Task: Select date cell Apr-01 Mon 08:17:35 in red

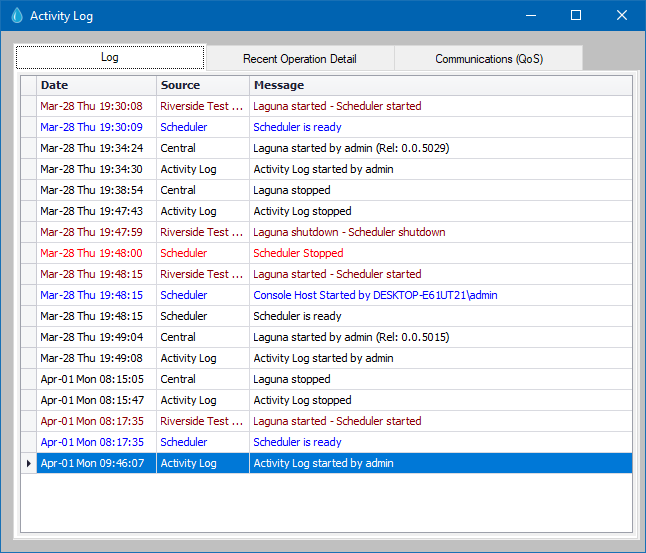Action: [96, 422]
